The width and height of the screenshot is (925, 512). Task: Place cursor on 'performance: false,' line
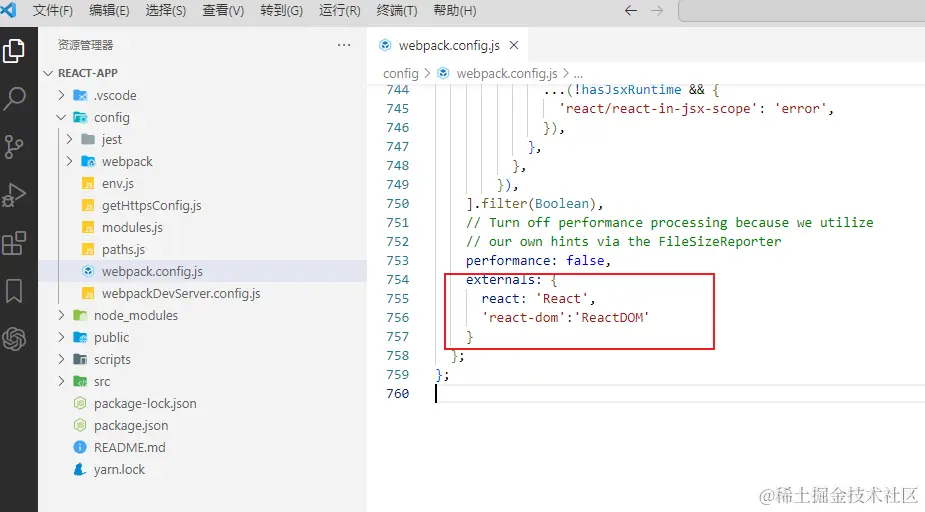pos(538,261)
